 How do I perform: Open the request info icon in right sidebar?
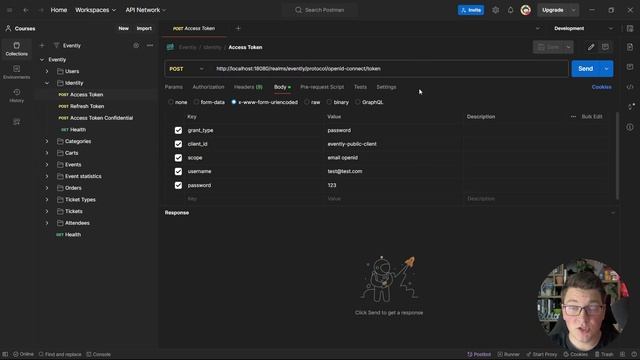coord(630,127)
